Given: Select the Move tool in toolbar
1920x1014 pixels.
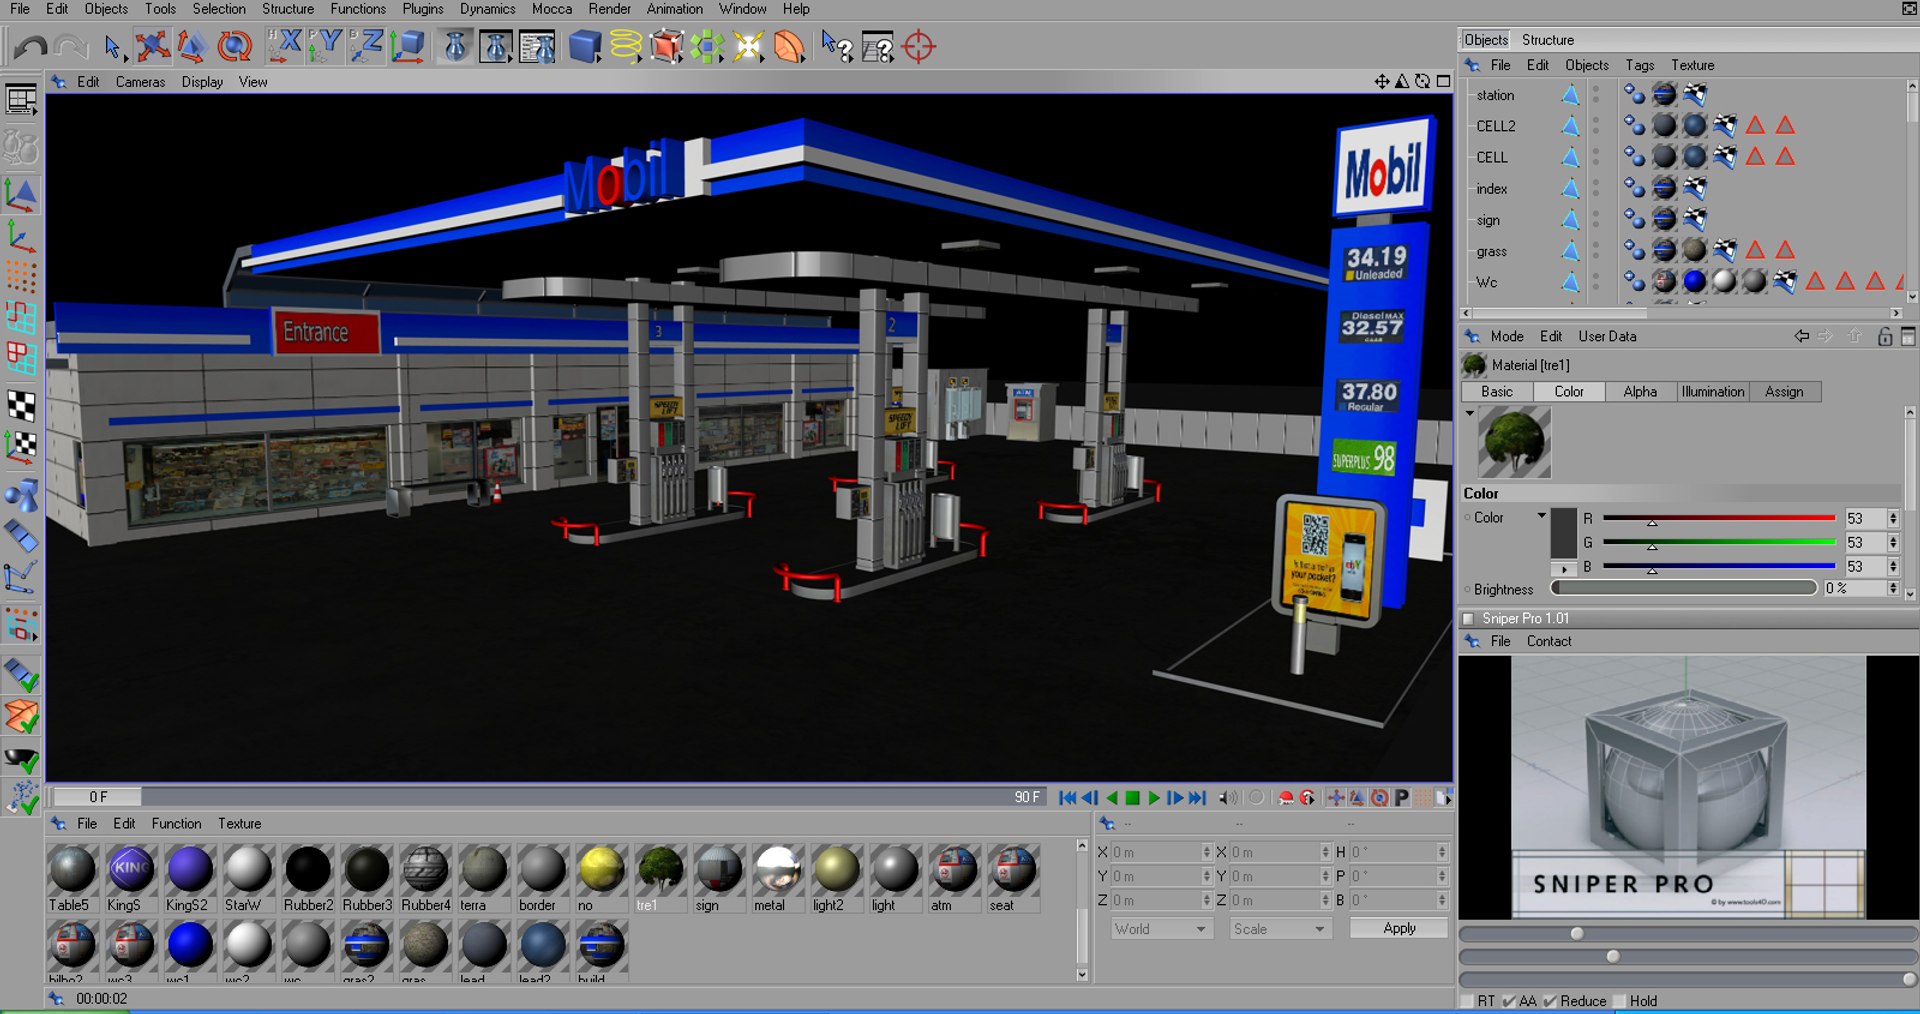Looking at the screenshot, I should click(x=152, y=46).
